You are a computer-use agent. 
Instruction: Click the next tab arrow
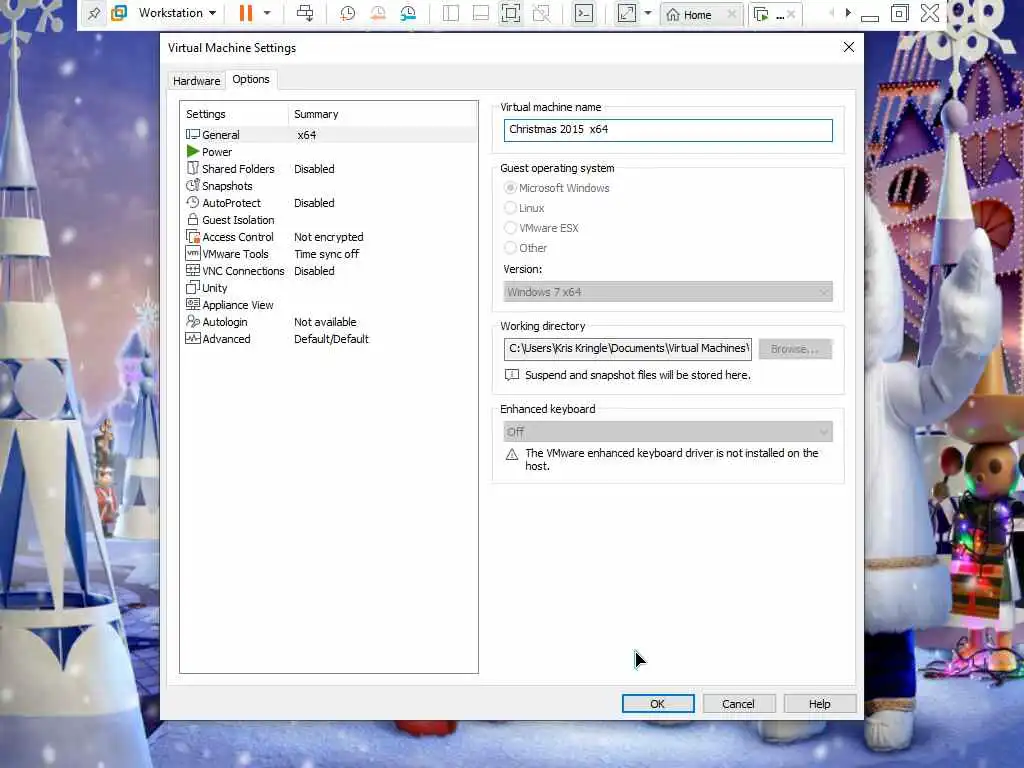(848, 13)
